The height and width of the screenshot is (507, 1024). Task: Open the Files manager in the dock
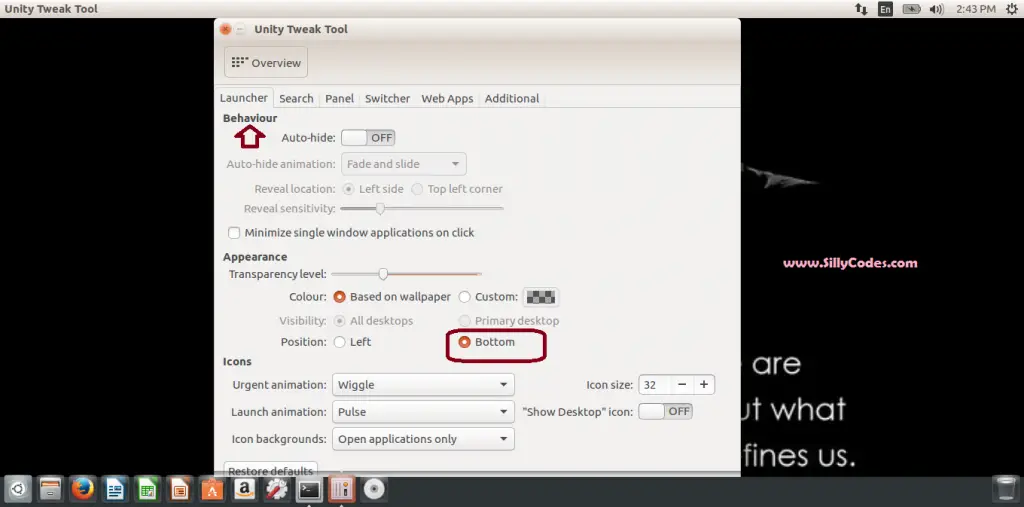[50, 489]
